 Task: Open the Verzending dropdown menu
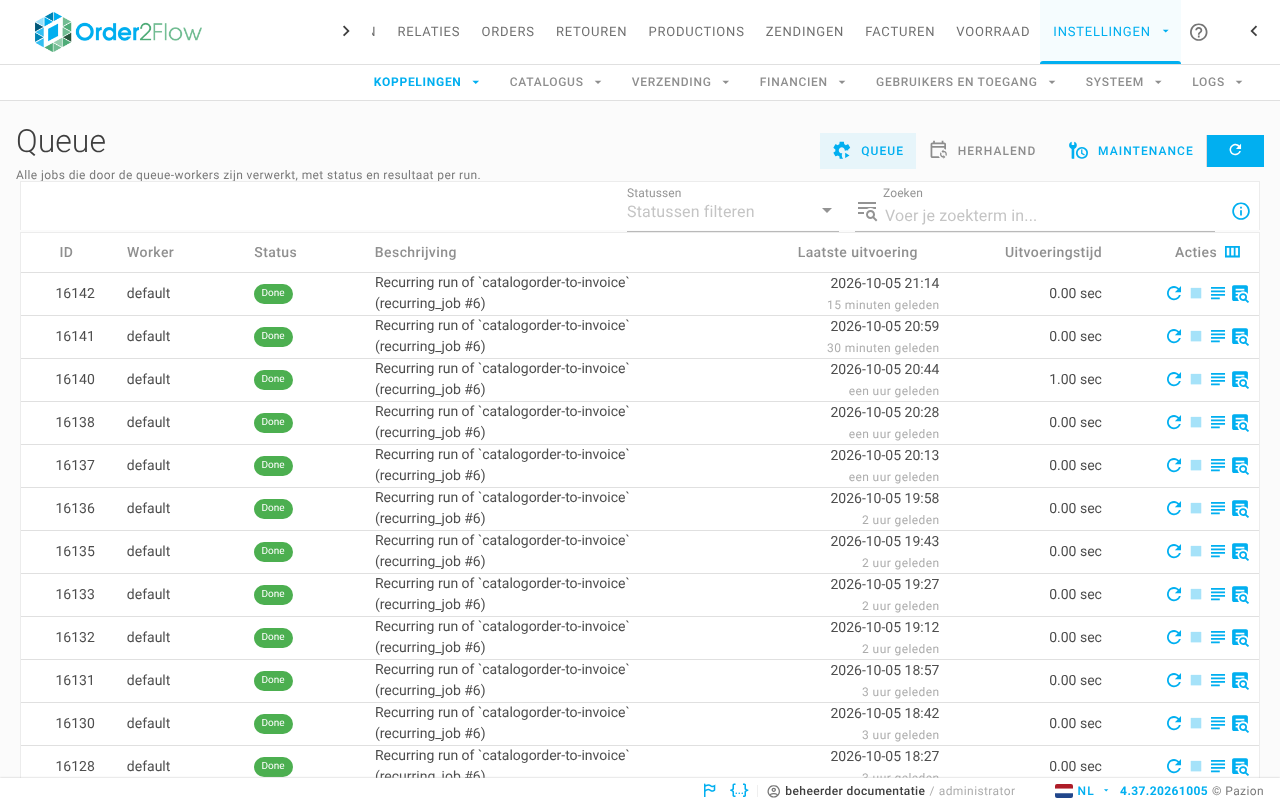681,82
